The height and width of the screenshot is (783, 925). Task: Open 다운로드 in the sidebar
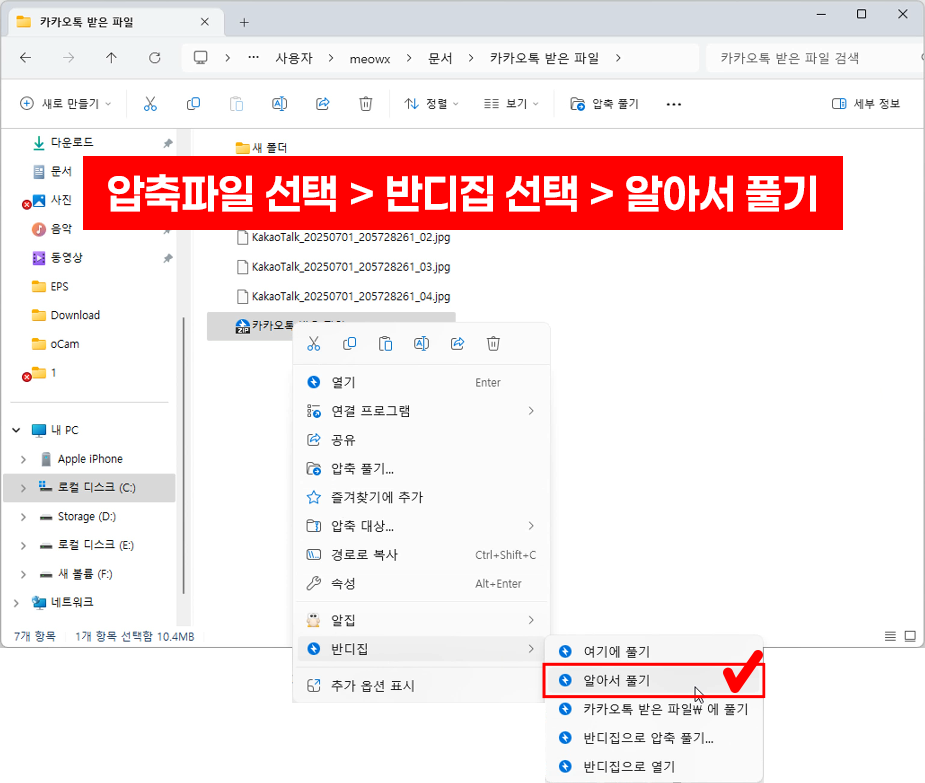tap(71, 142)
